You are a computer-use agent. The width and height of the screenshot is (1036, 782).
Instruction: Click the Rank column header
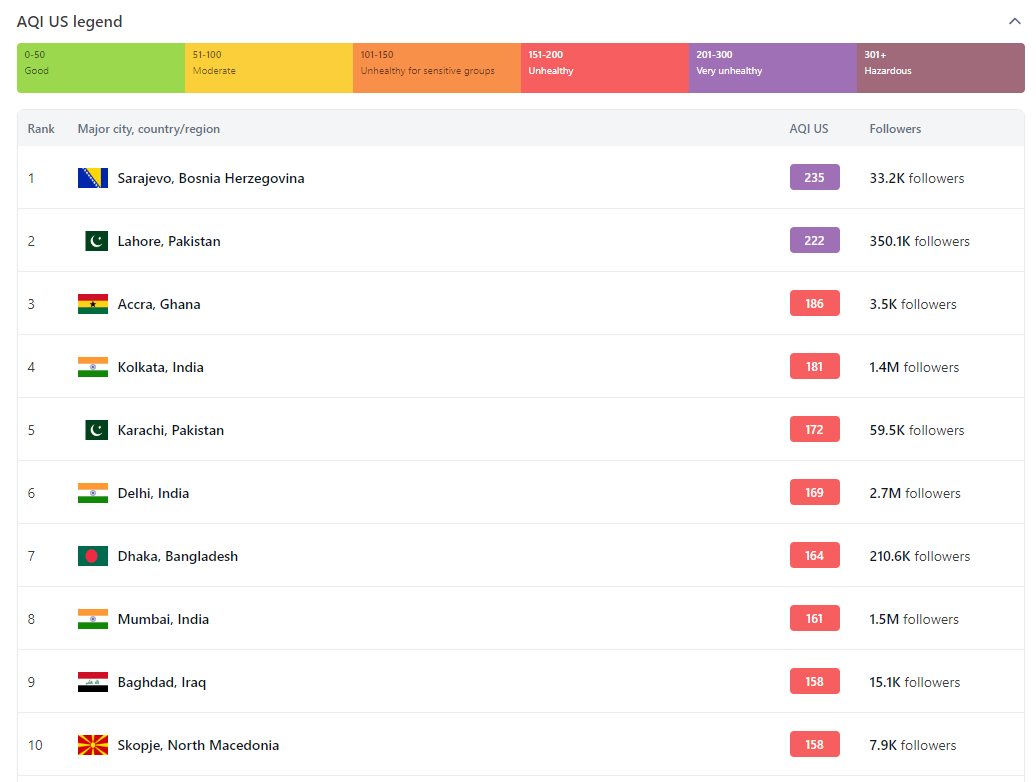(x=41, y=129)
